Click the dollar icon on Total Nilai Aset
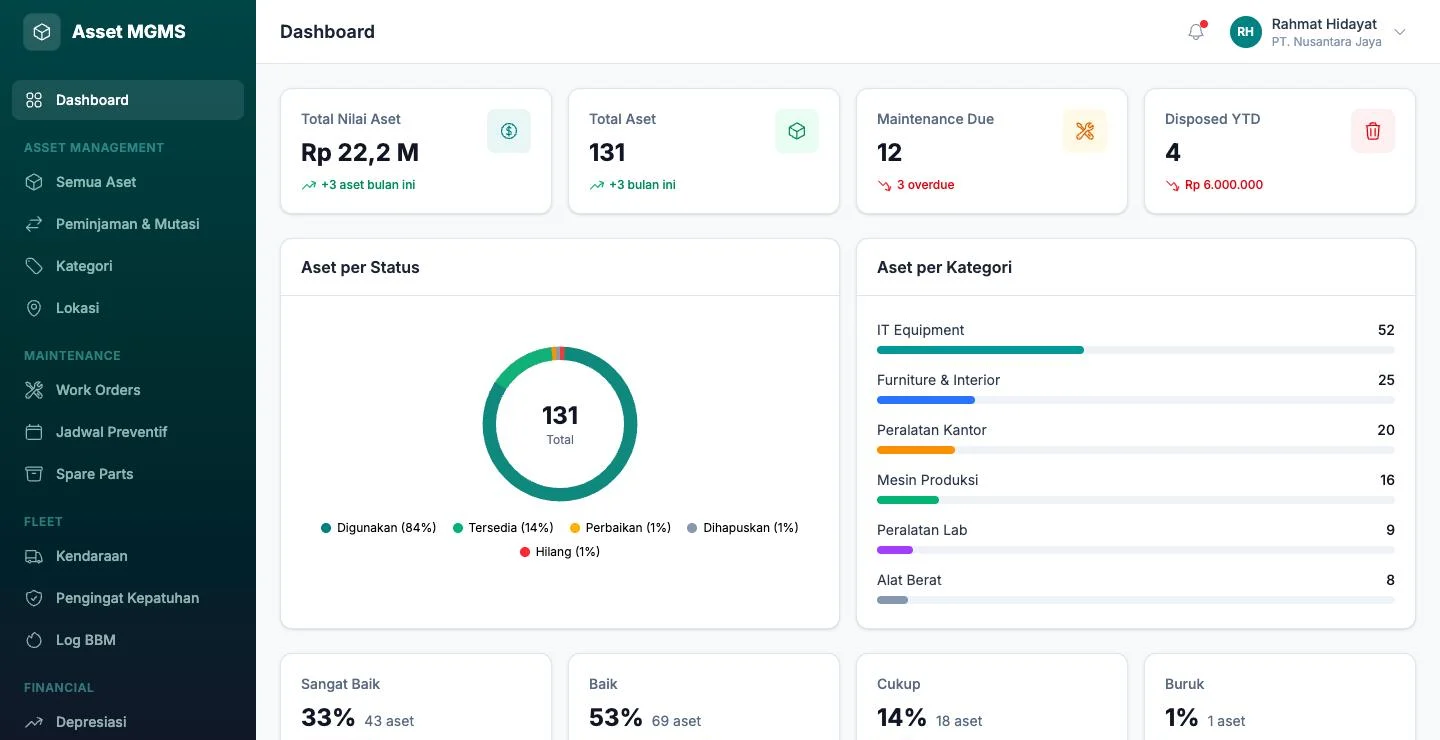Viewport: 1440px width, 740px height. click(509, 131)
